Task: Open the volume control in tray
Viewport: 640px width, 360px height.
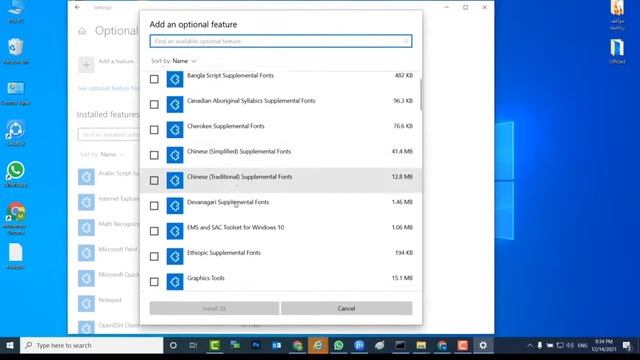Action: tap(570, 345)
